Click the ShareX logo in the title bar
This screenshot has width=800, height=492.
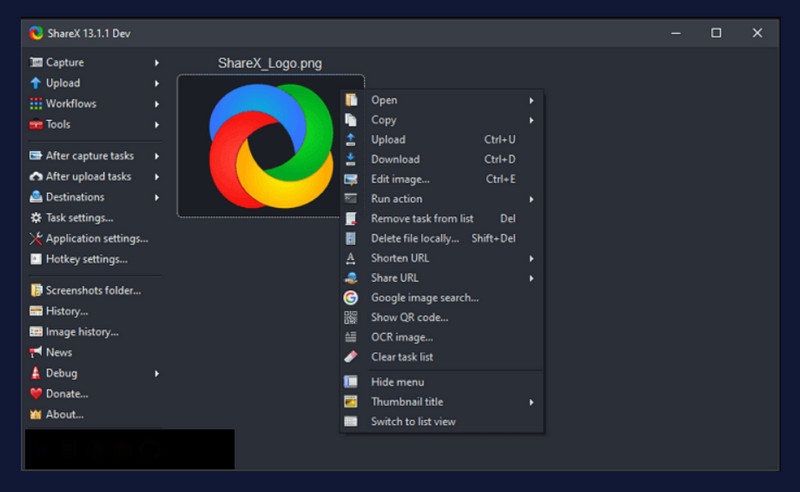36,33
